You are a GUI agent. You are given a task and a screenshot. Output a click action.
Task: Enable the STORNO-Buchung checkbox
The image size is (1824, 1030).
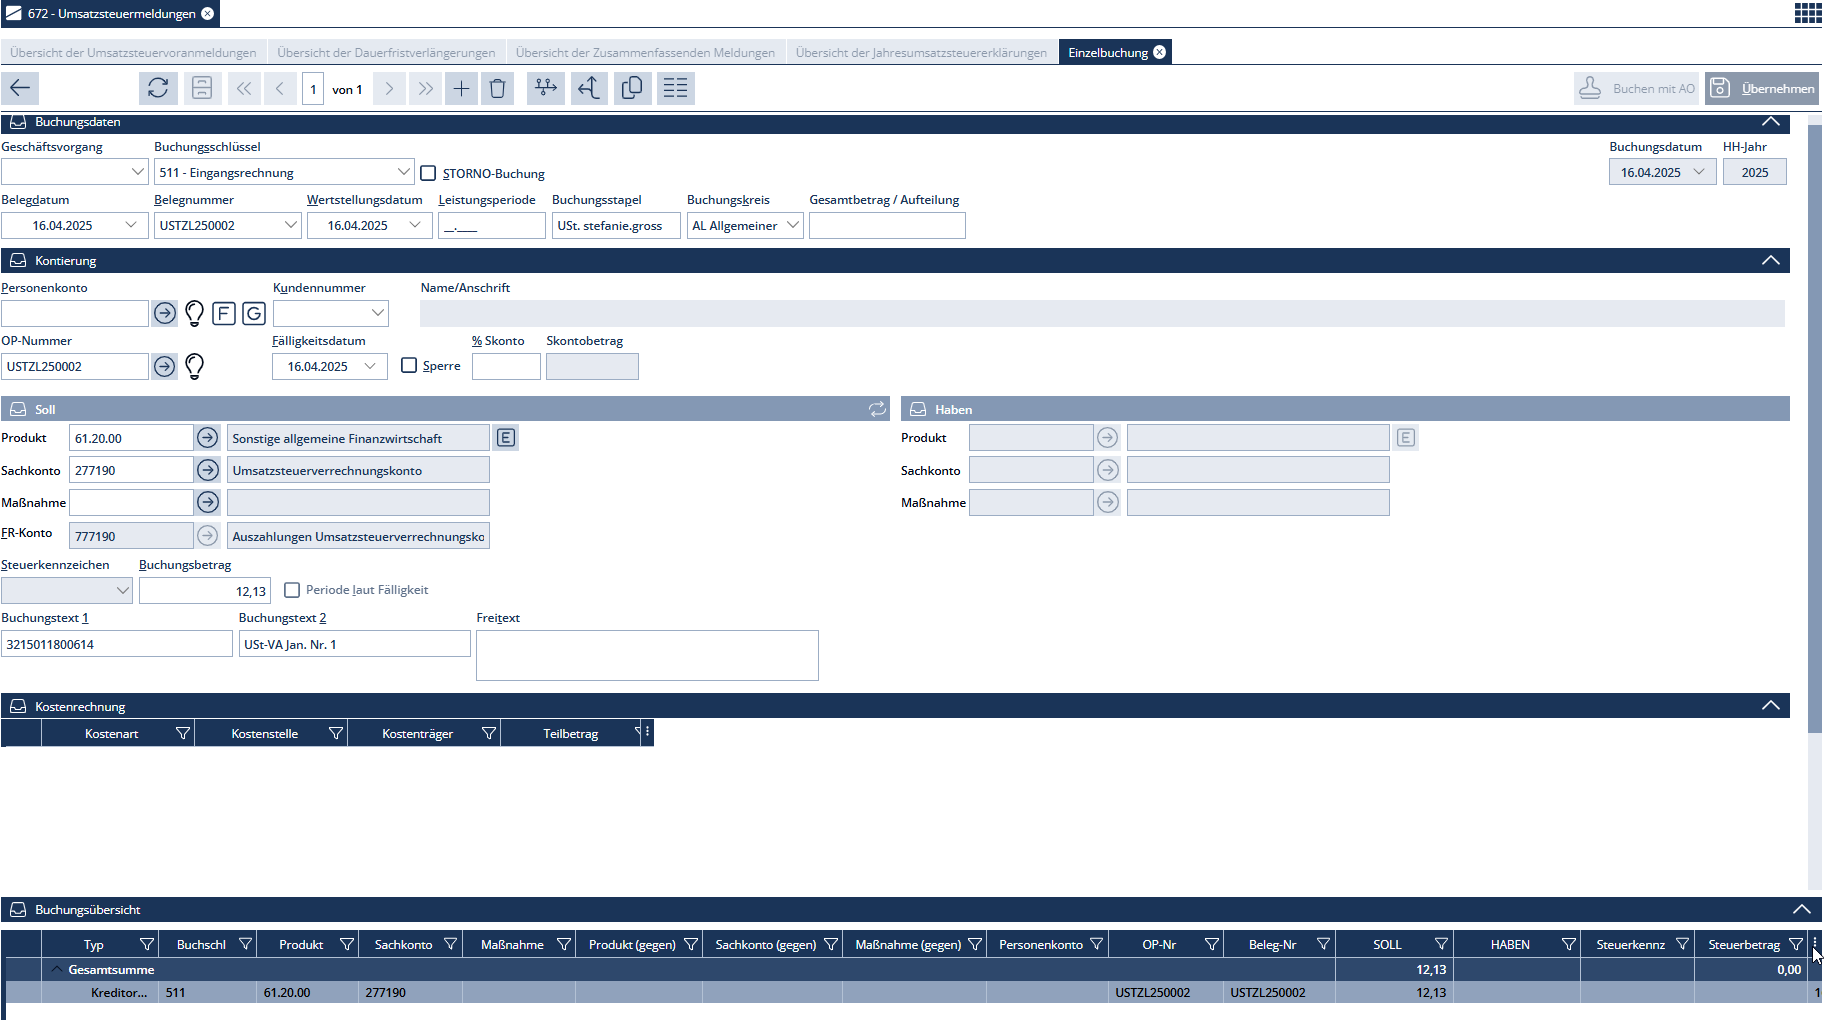[x=429, y=173]
